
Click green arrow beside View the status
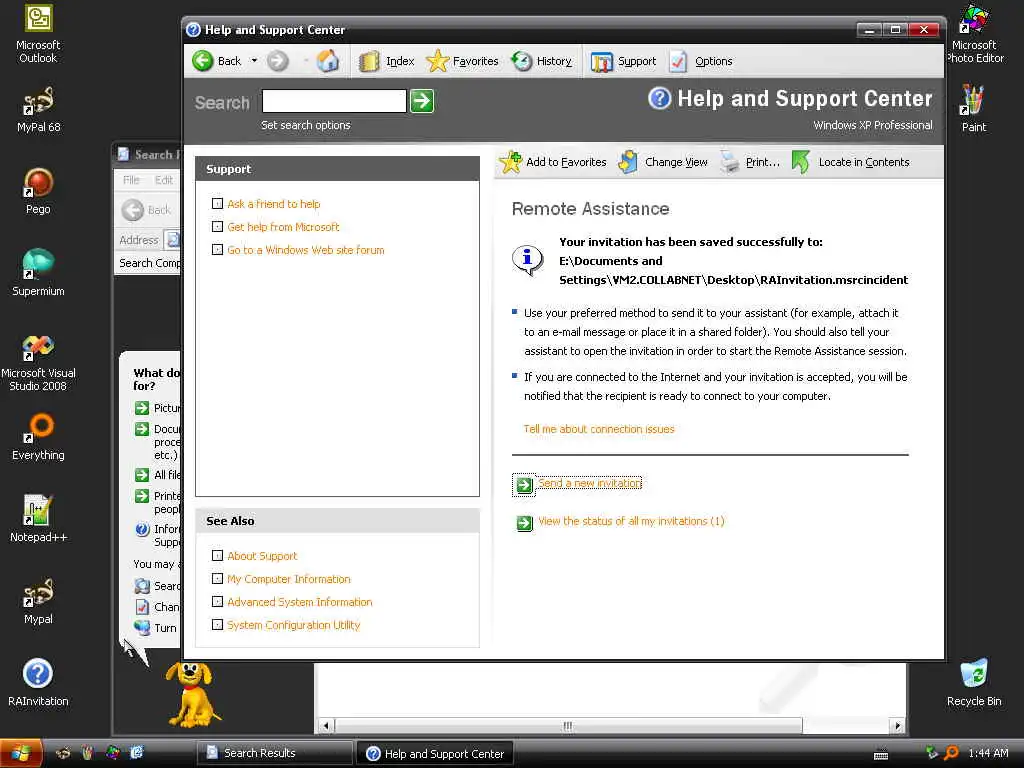524,523
